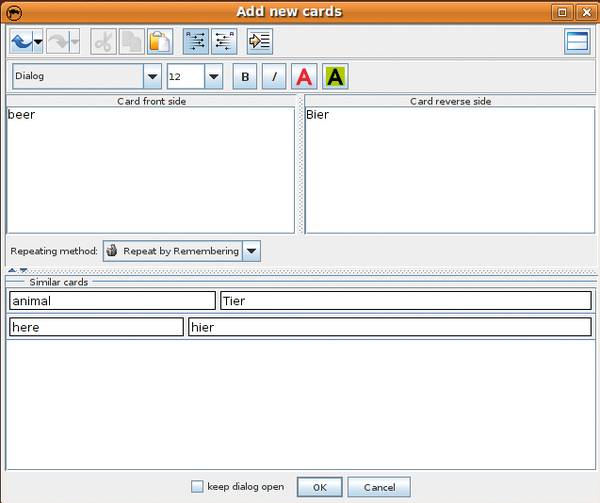Viewport: 600px width, 503px height.
Task: Enable the keep dialog open checkbox
Action: 197,487
